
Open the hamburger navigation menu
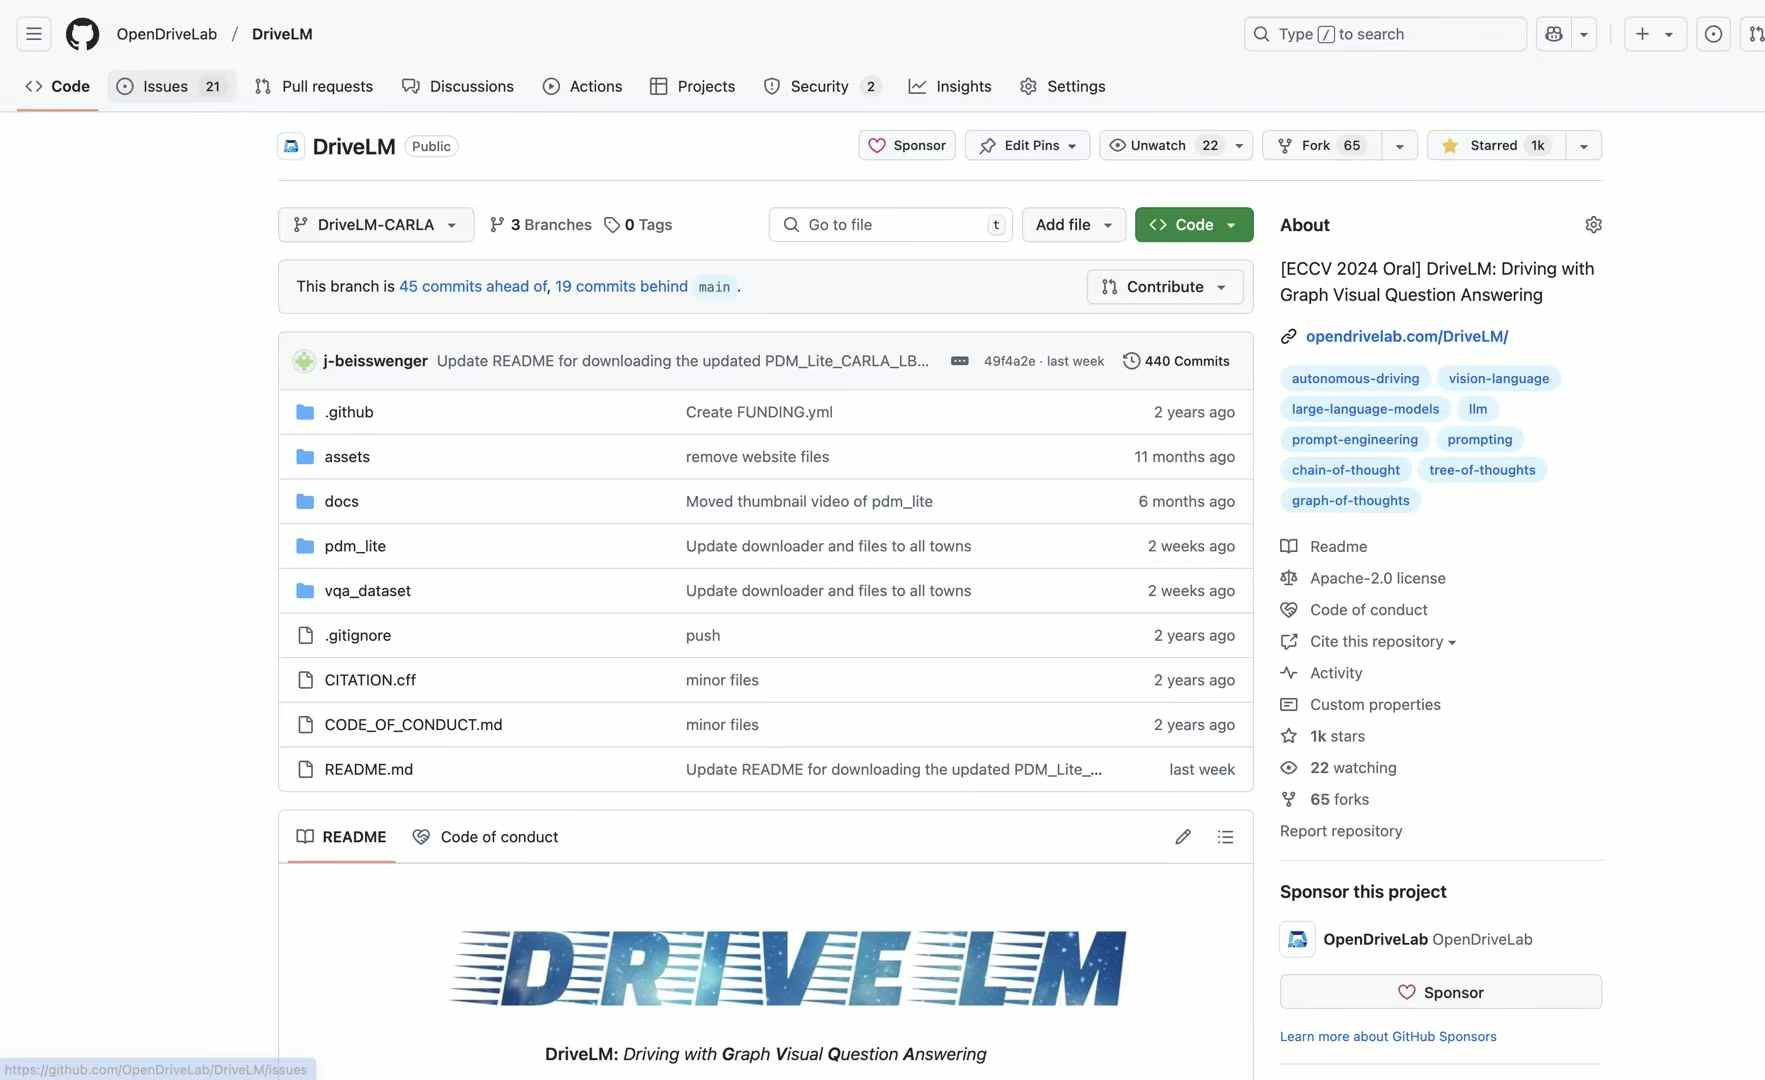(x=34, y=34)
